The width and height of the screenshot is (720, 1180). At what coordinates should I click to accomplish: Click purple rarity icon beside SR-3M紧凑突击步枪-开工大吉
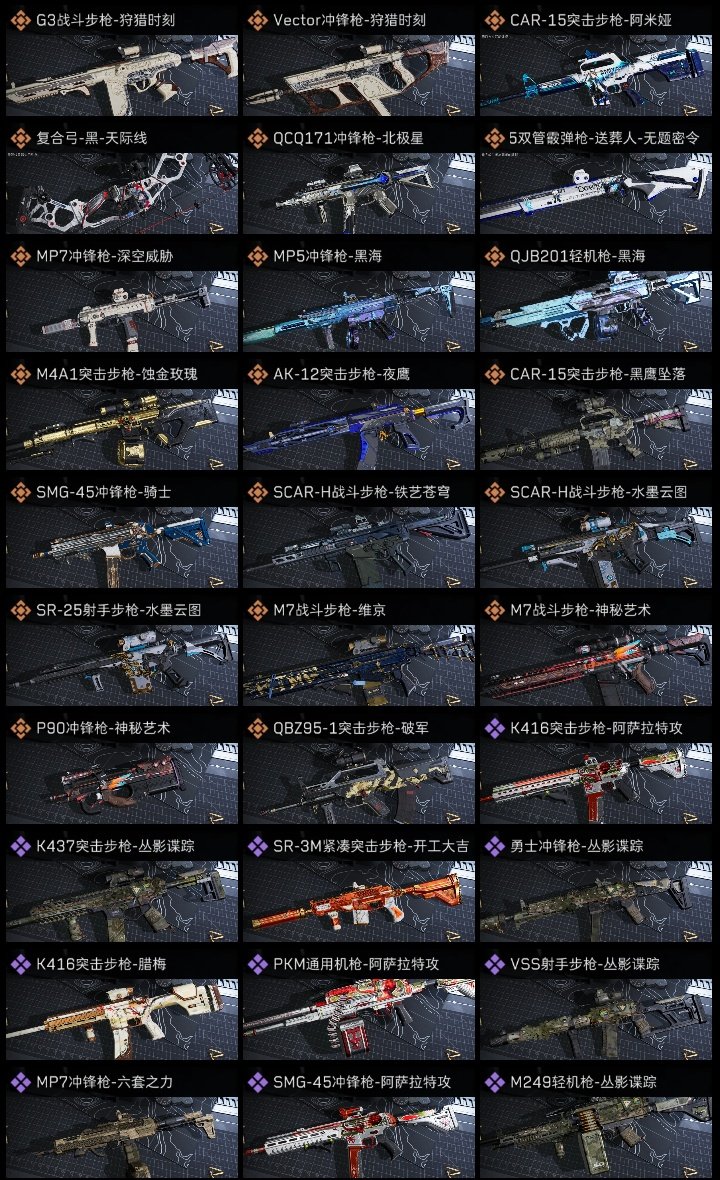coord(257,846)
